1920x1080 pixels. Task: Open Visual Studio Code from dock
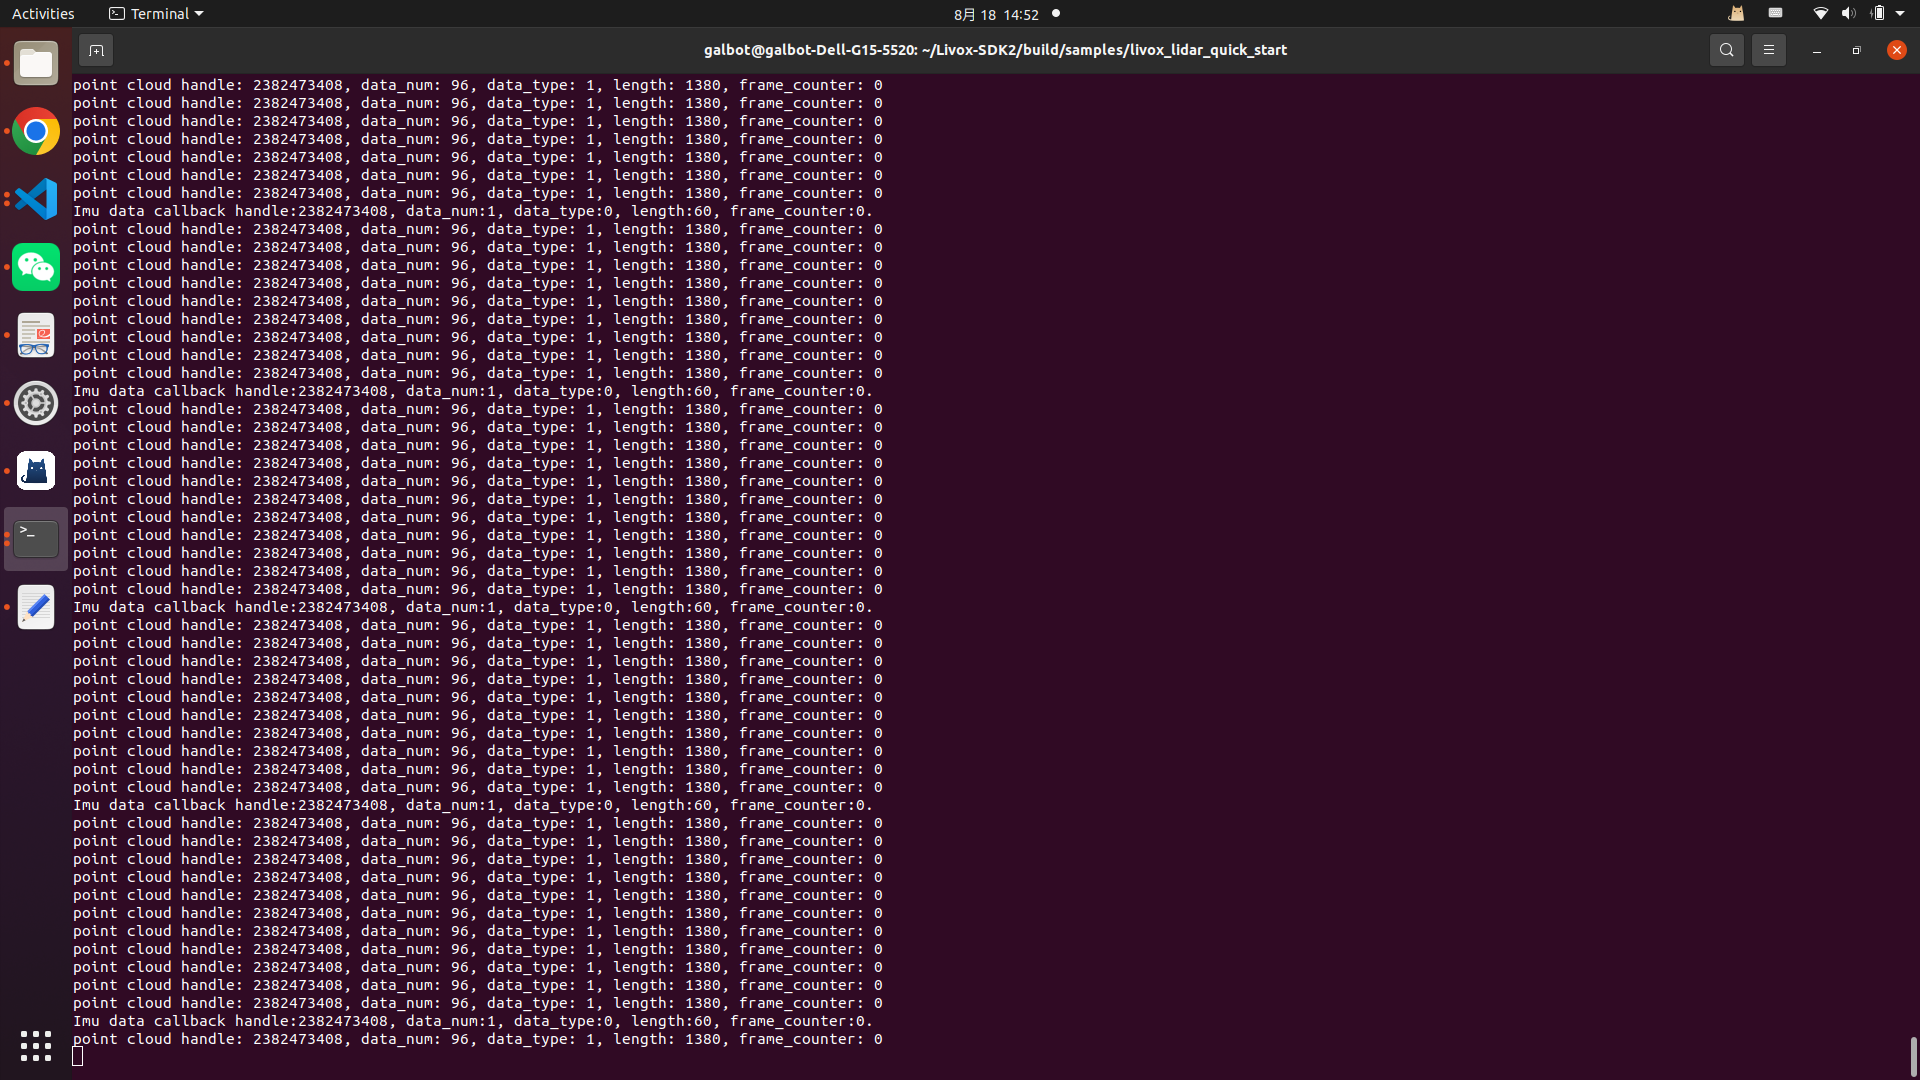pos(36,199)
